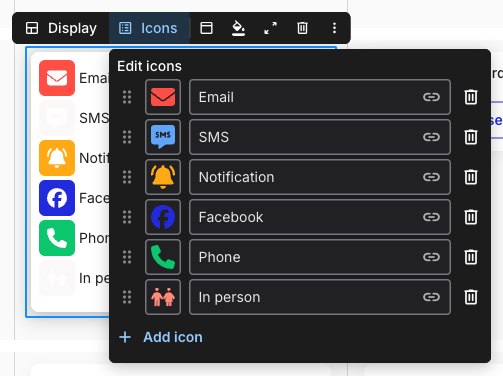
Task: Delete the Notification icon row
Action: click(x=471, y=177)
